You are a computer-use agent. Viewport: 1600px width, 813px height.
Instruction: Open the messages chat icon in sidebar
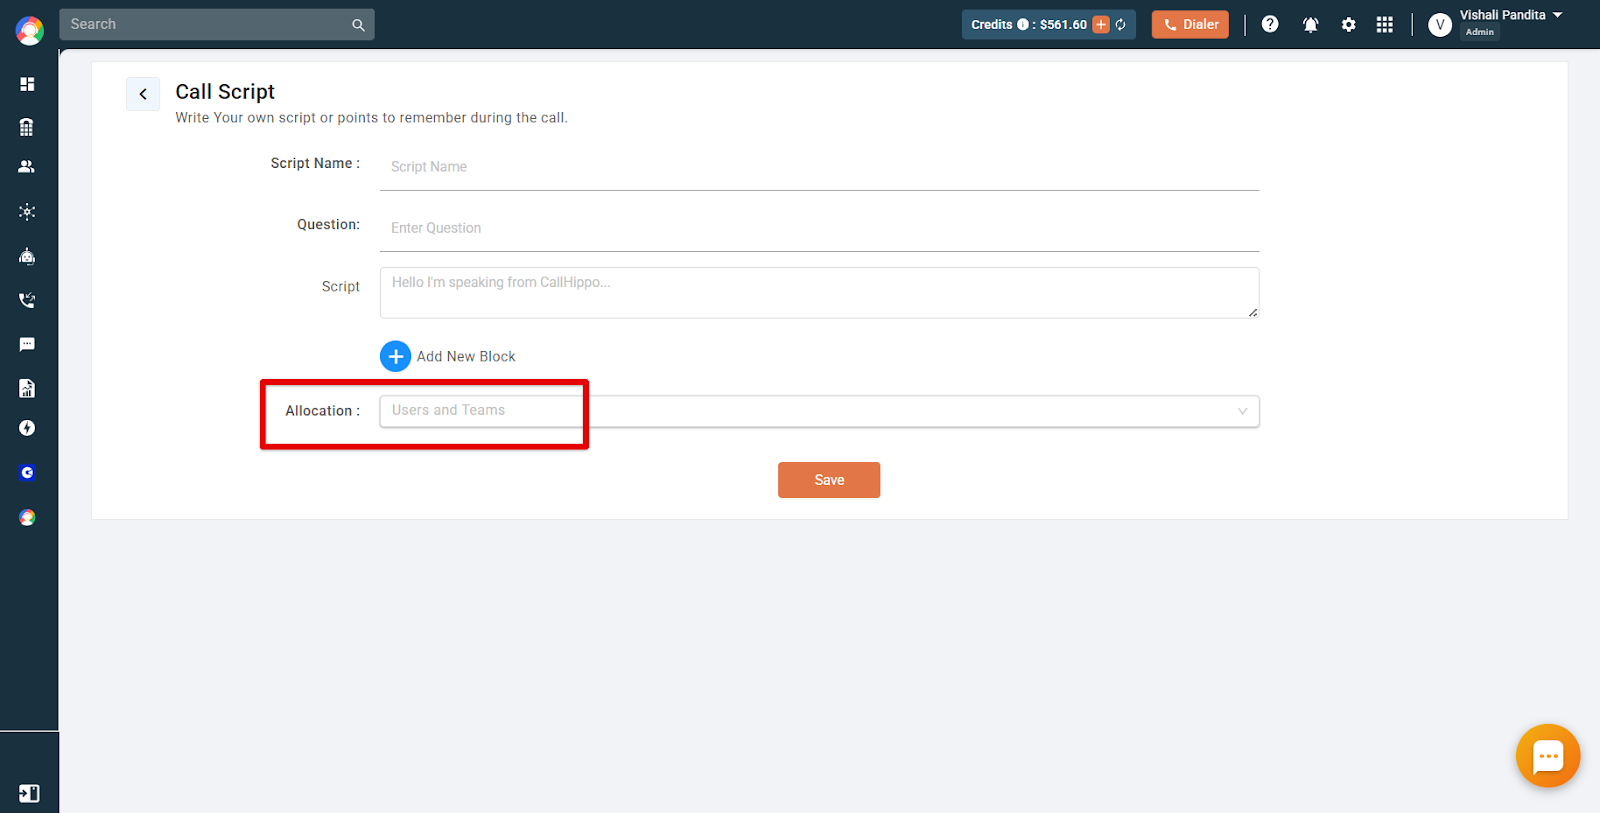tap(27, 344)
